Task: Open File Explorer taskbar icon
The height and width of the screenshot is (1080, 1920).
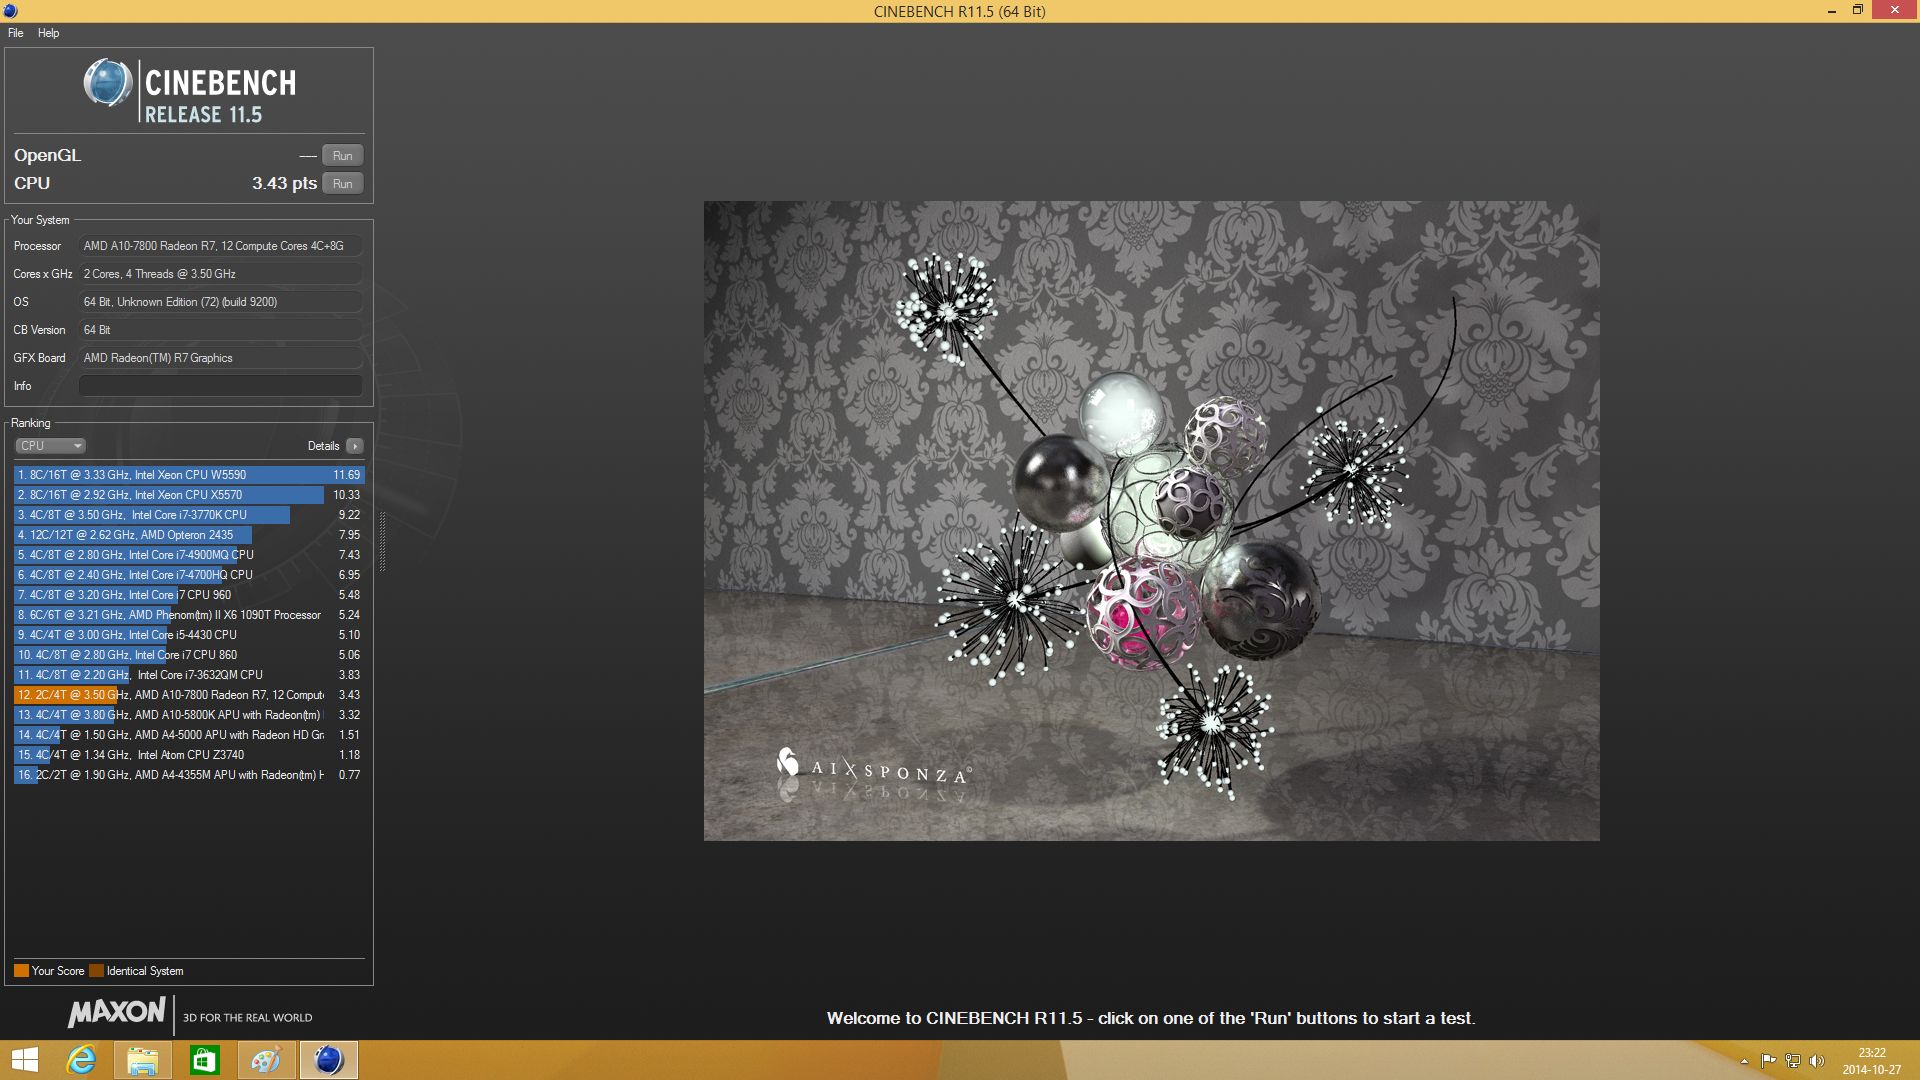Action: click(x=142, y=1060)
